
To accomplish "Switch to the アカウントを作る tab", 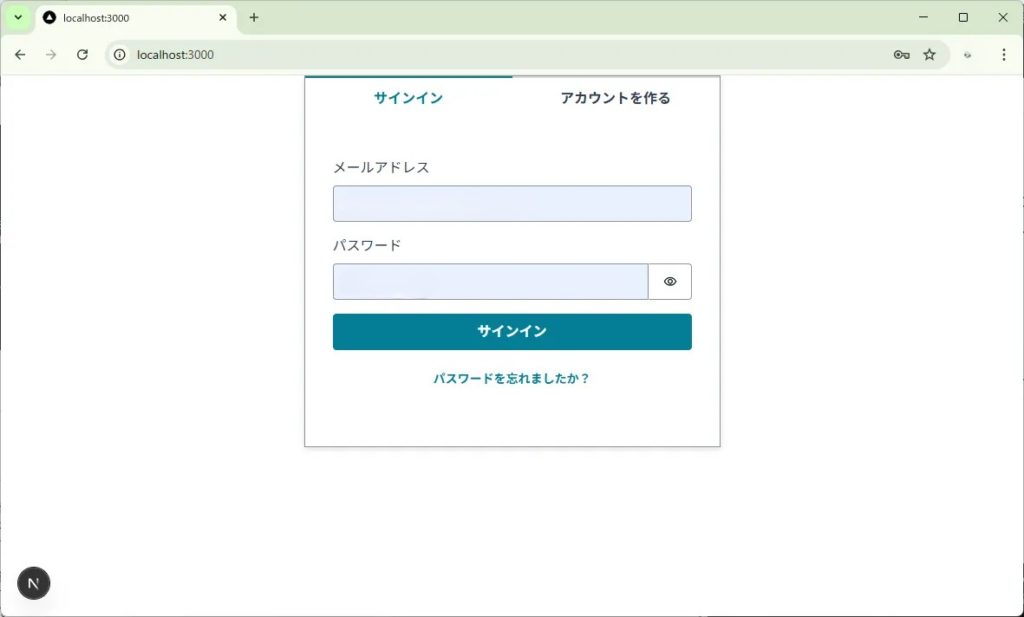I will coord(615,98).
